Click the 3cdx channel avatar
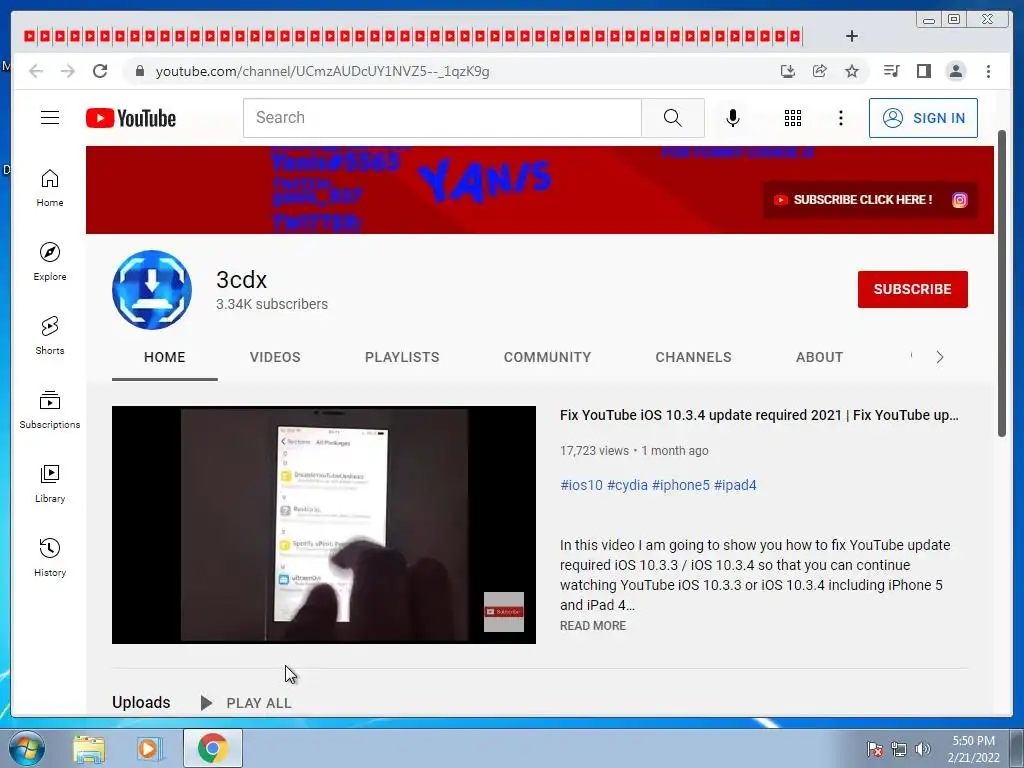 (x=152, y=290)
